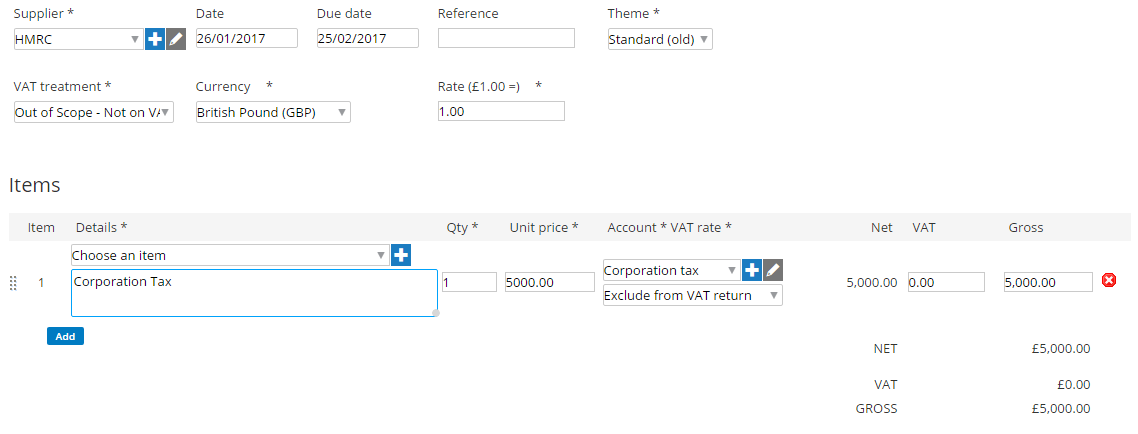Click the plus icon beside Choose an item
The height and width of the screenshot is (434, 1138).
pos(401,255)
